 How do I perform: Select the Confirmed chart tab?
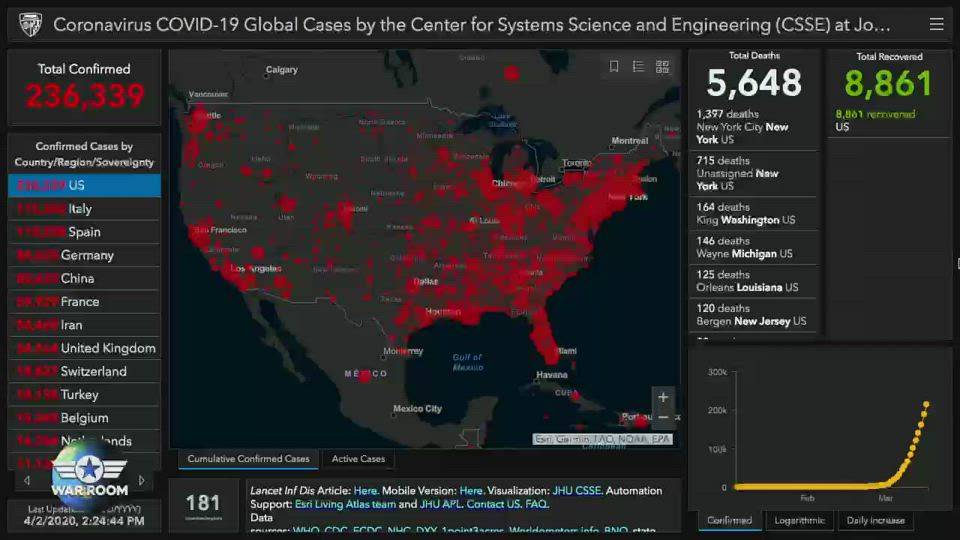pos(729,520)
